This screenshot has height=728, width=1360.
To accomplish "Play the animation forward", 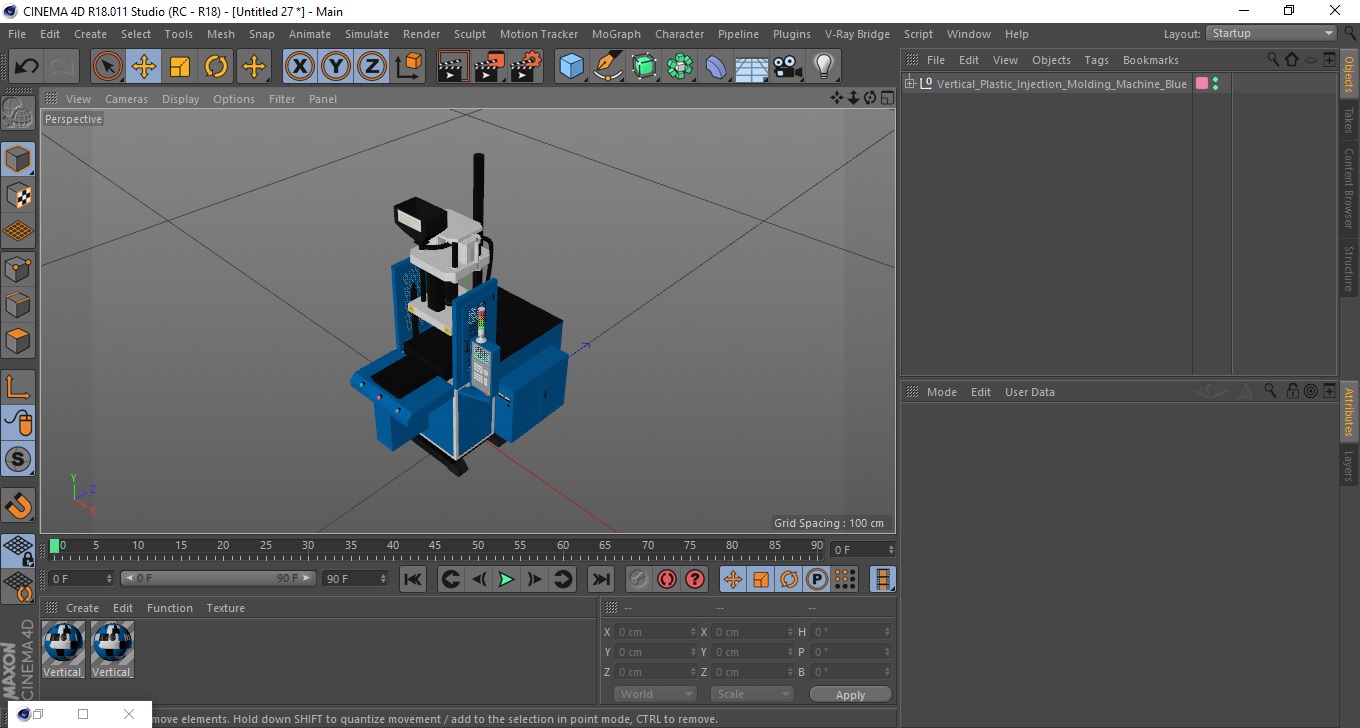I will tap(507, 579).
